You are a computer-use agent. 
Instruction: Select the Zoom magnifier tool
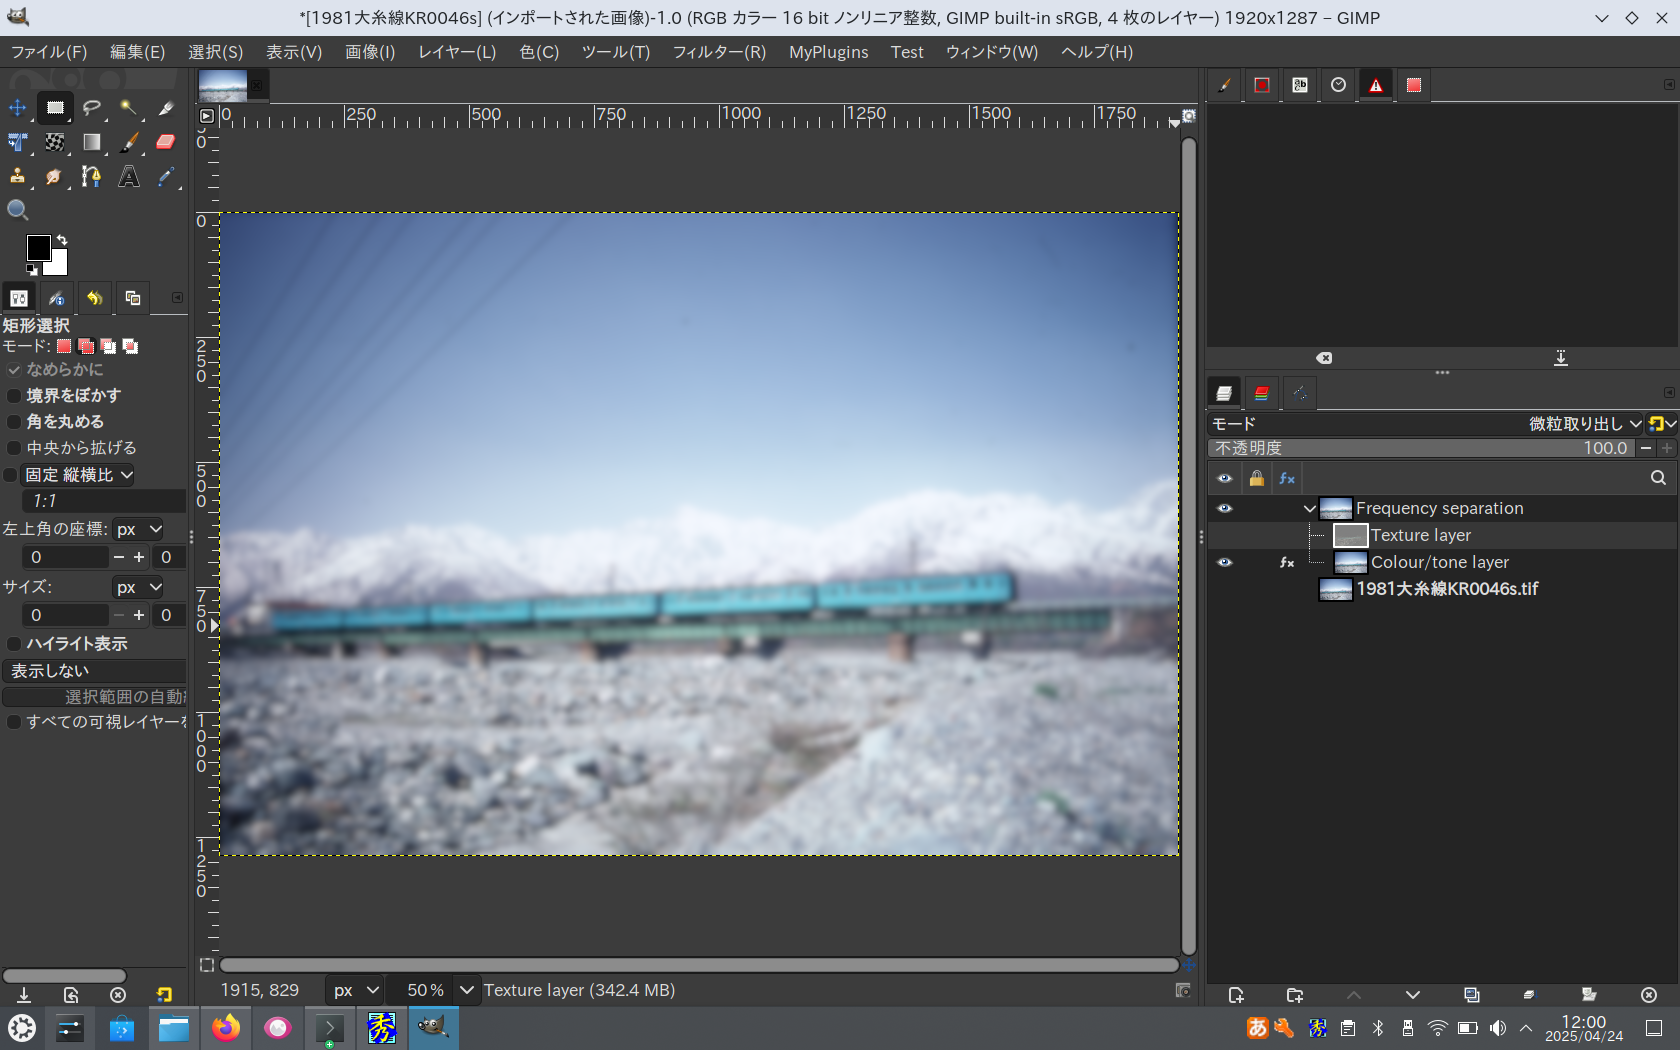point(17,210)
